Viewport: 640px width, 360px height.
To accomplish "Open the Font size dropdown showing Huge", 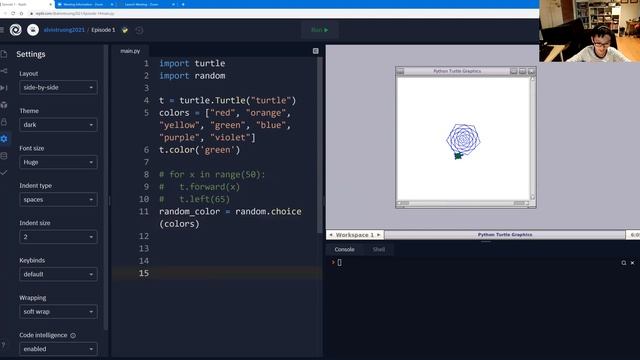I will click(x=58, y=162).
